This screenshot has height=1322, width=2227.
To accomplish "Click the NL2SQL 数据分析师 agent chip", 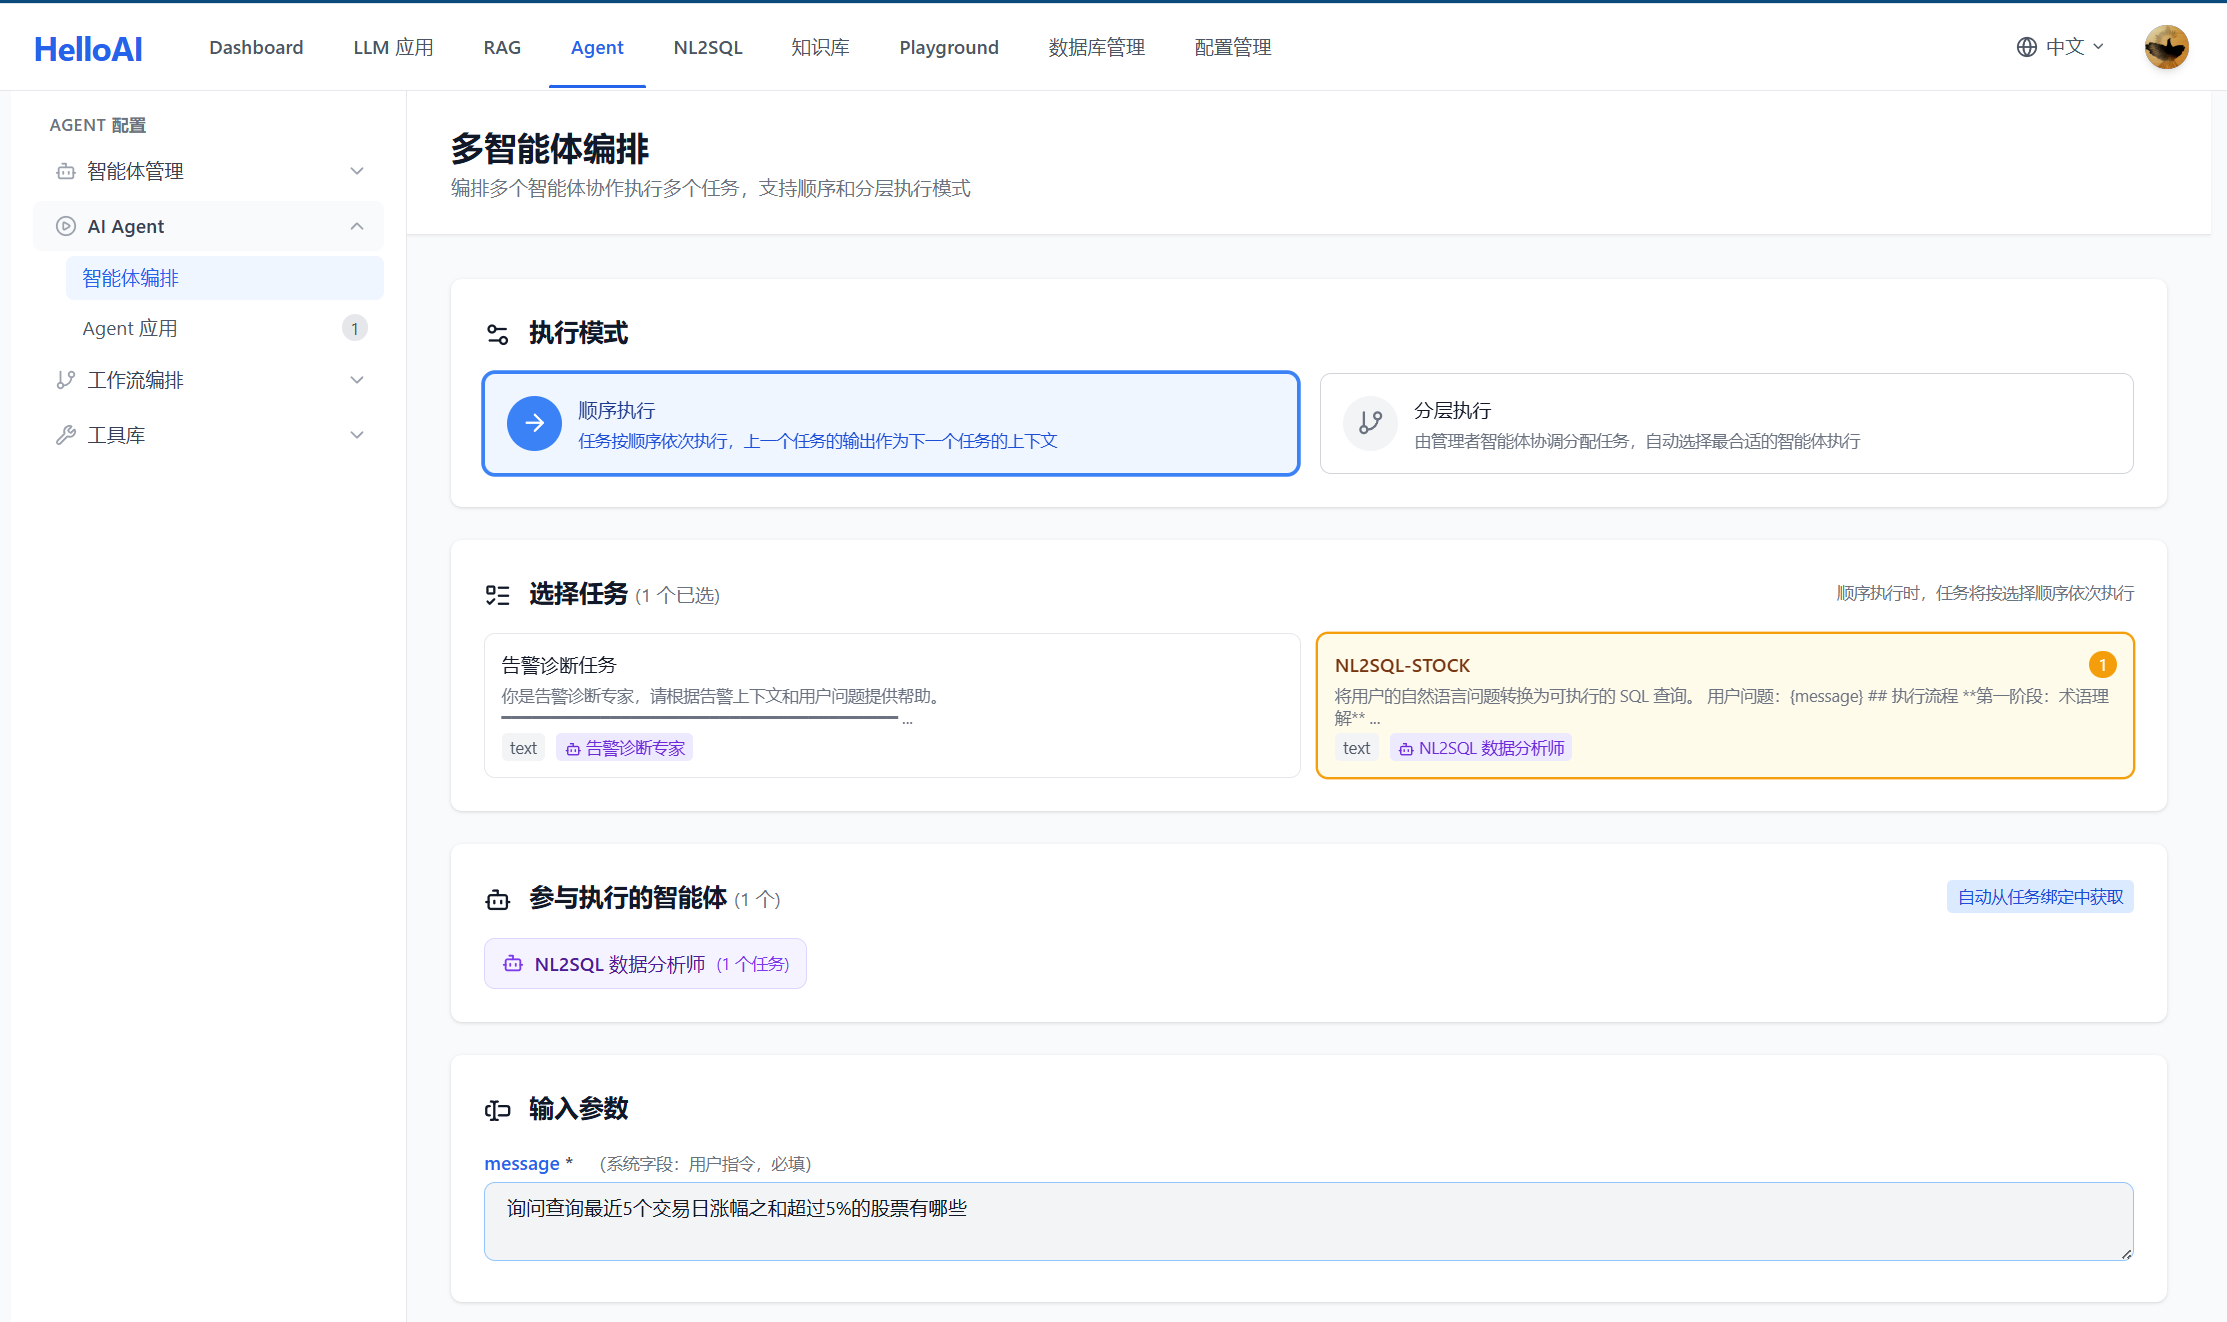I will point(645,964).
